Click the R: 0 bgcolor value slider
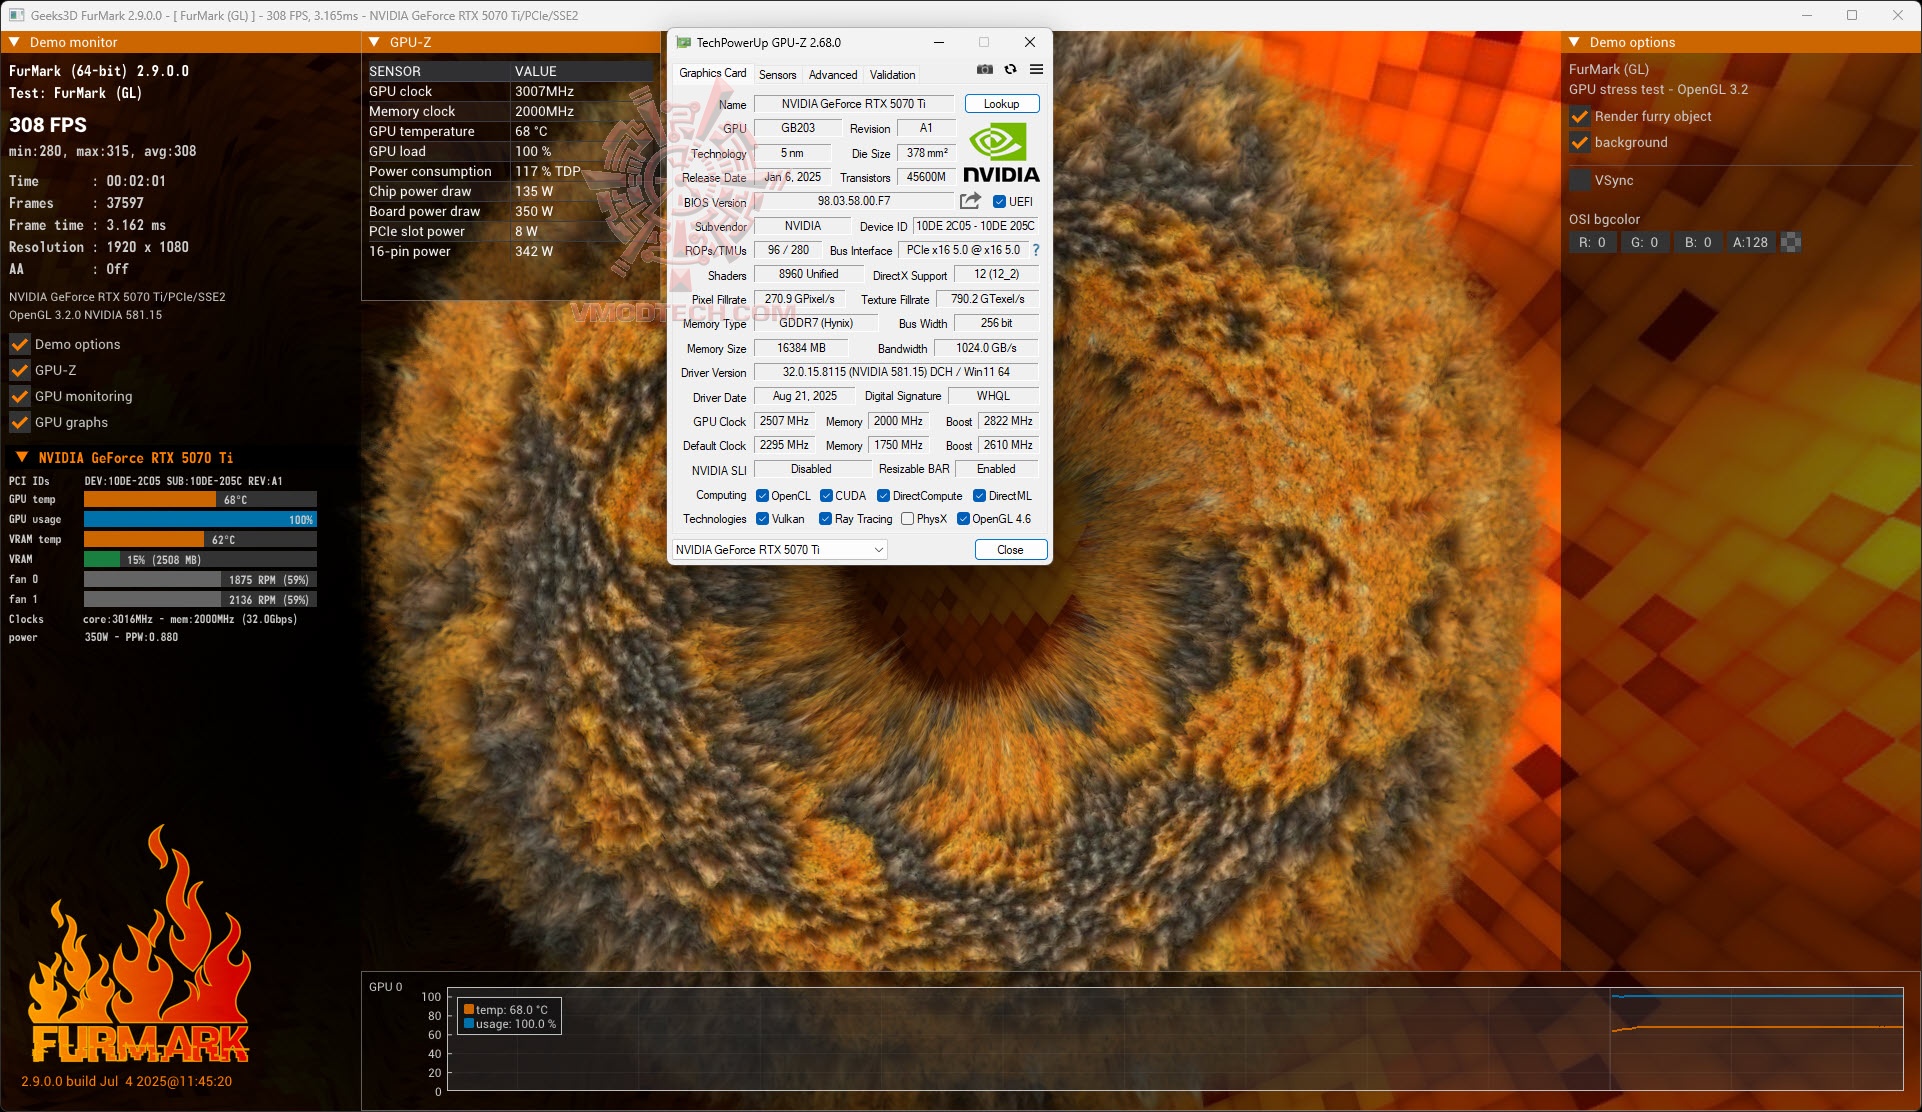Image resolution: width=1922 pixels, height=1112 pixels. point(1592,242)
